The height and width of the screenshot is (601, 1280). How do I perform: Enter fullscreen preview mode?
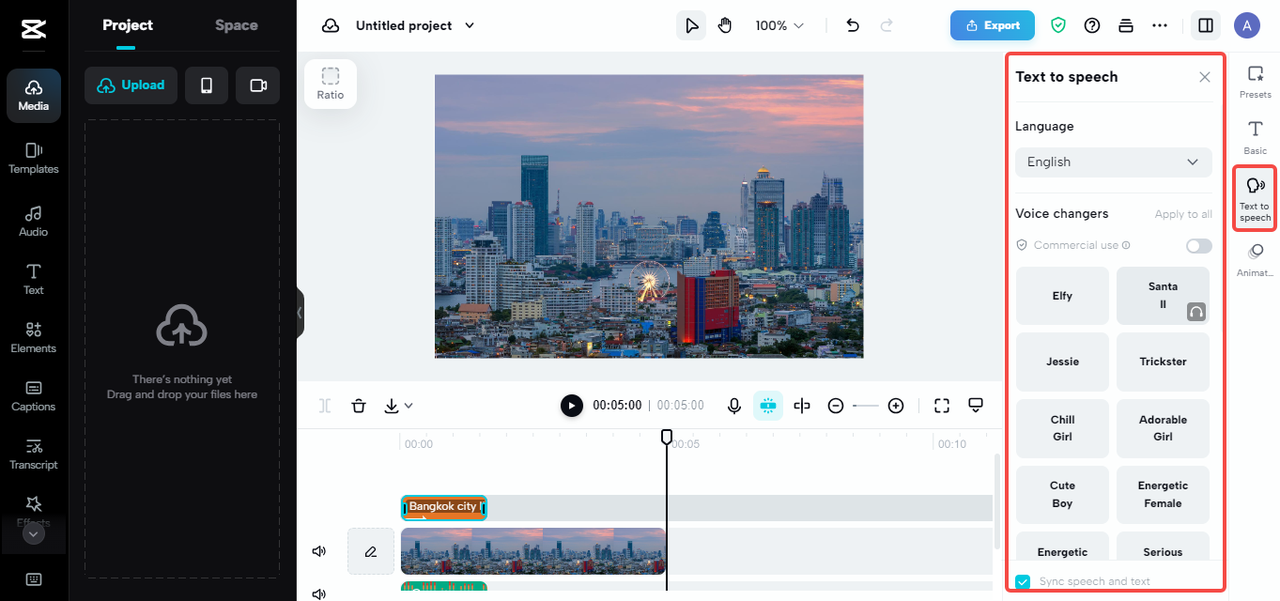click(x=941, y=405)
